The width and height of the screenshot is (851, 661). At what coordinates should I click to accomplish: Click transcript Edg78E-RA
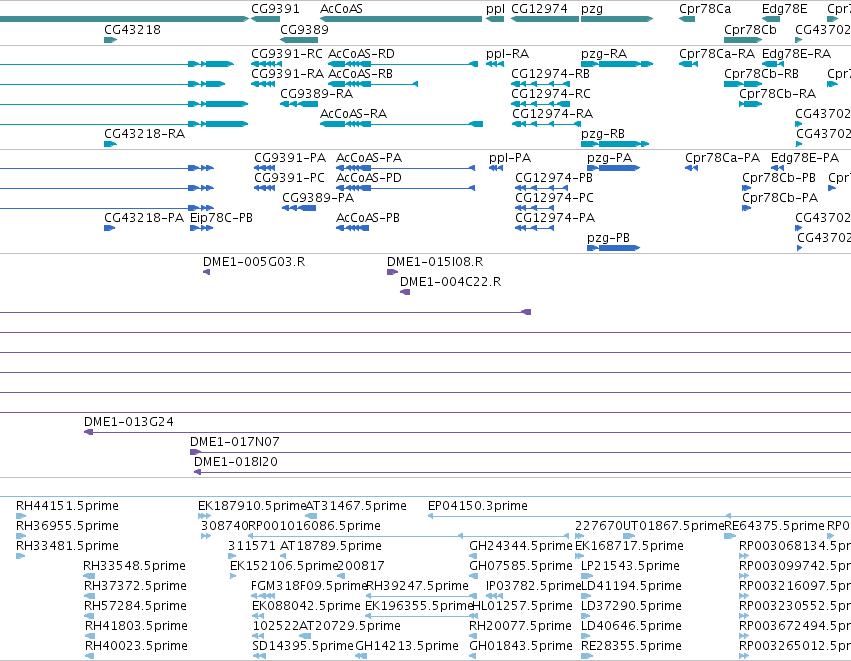point(796,54)
